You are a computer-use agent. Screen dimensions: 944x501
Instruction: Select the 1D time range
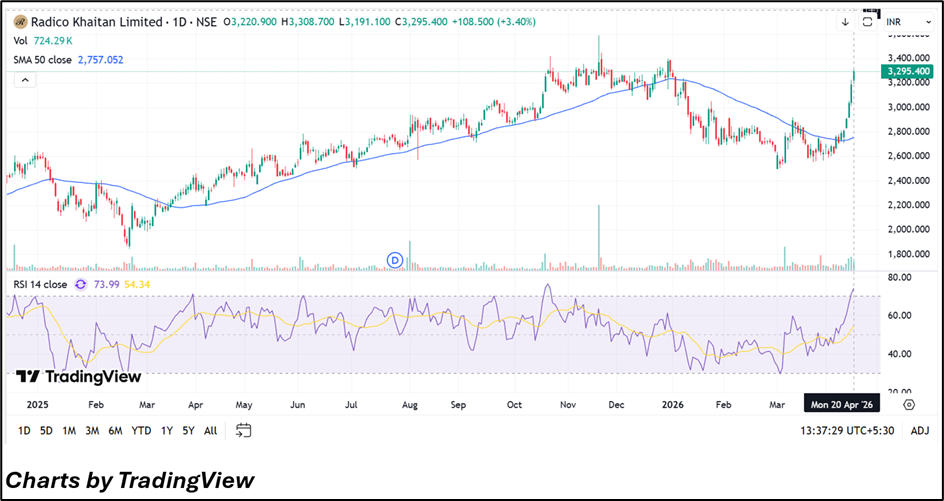tap(23, 431)
